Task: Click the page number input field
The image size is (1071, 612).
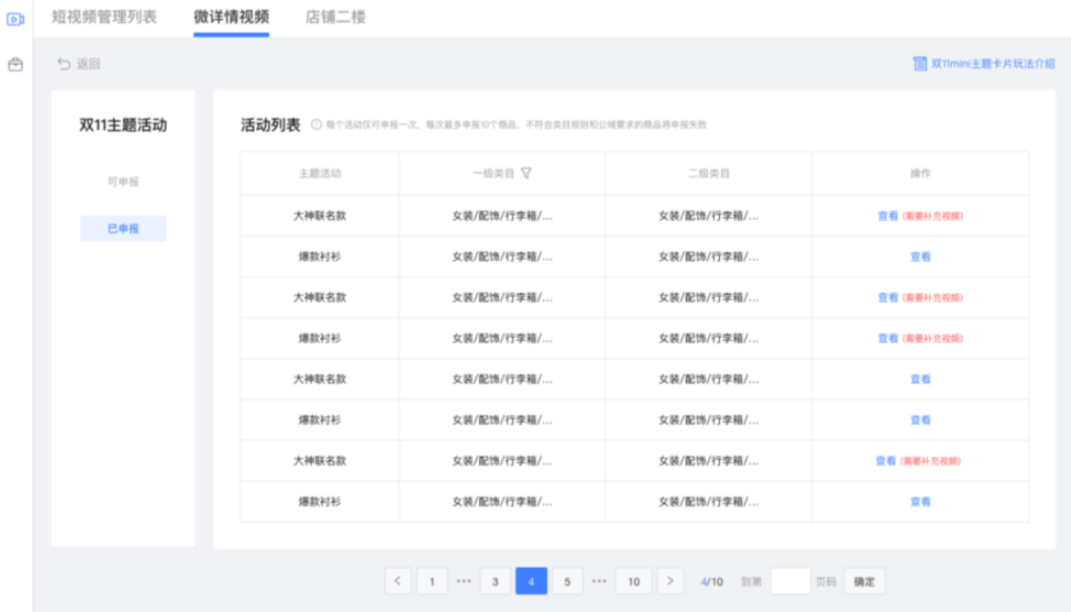Action: (790, 581)
